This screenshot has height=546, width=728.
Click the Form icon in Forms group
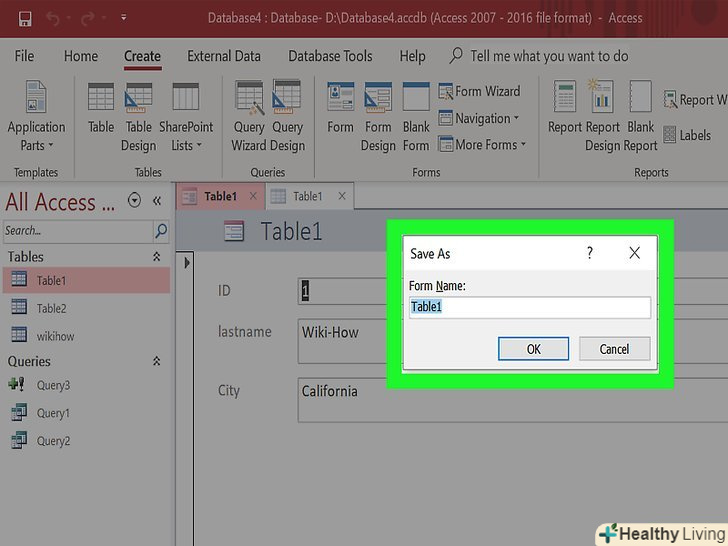340,108
